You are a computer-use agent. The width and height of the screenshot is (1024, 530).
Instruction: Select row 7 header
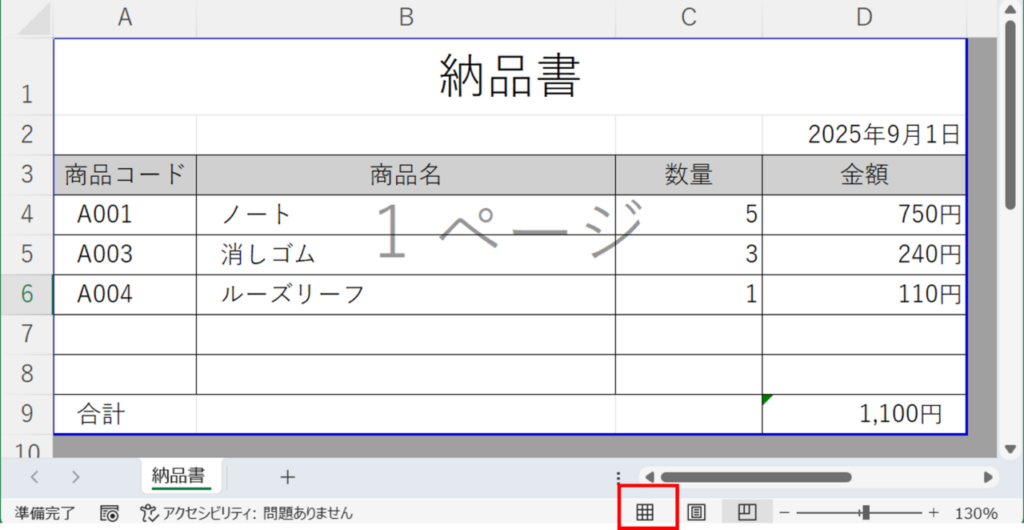click(26, 334)
